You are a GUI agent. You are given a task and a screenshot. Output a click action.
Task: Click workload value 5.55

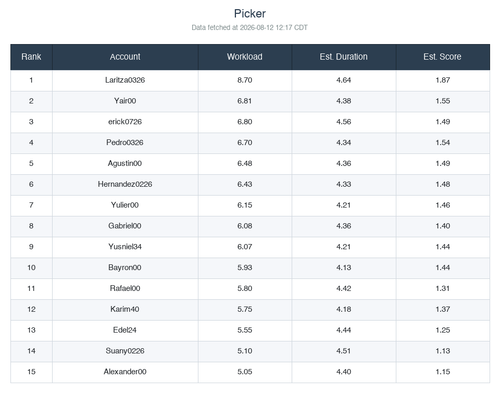point(245,330)
